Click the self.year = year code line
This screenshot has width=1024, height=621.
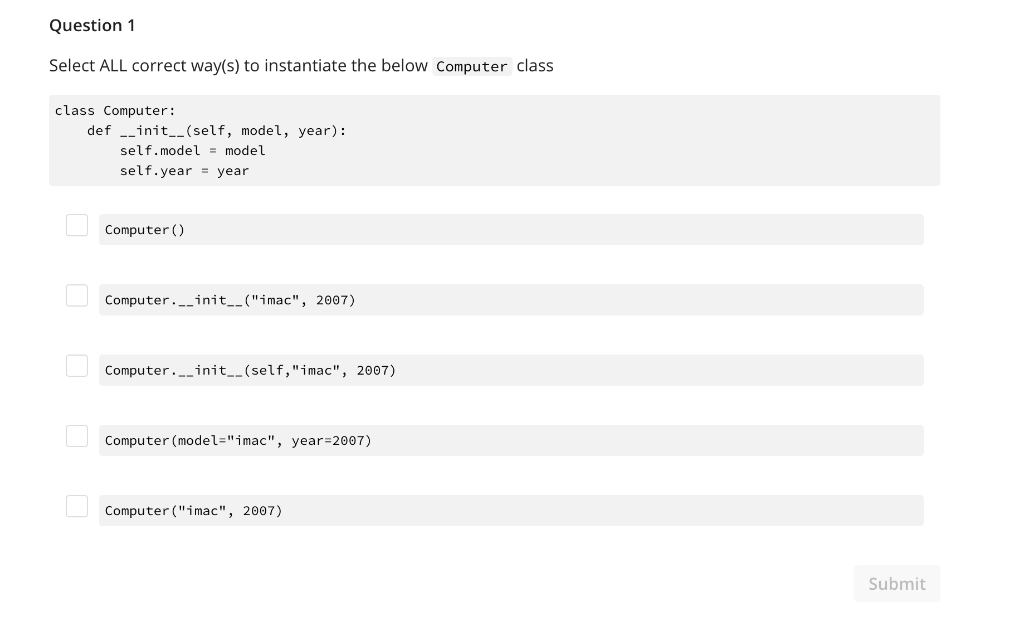click(184, 170)
